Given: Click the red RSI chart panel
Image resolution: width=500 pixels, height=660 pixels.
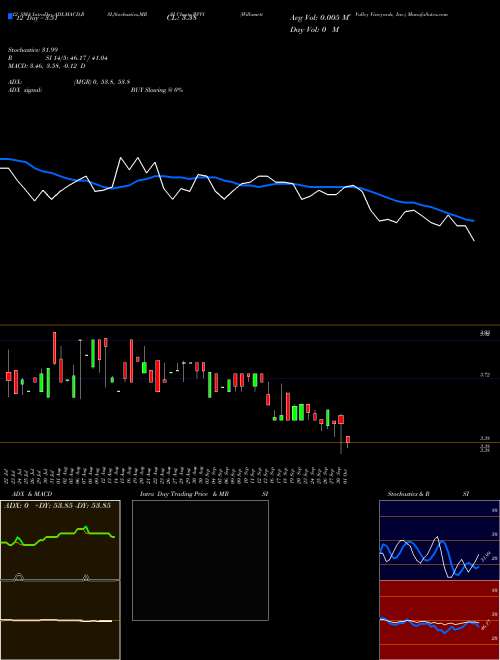Looking at the screenshot, I should [x=439, y=620].
